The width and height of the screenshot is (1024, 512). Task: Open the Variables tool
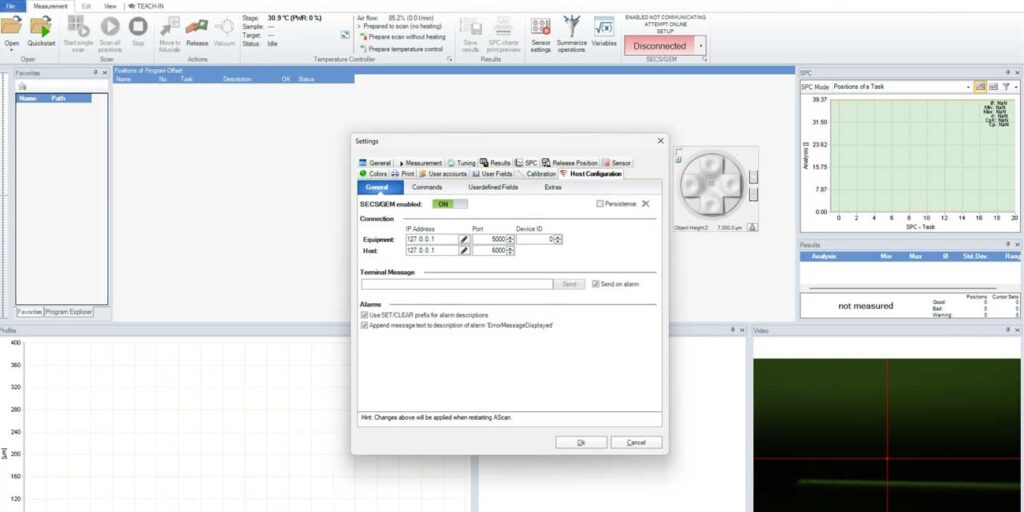pos(604,27)
